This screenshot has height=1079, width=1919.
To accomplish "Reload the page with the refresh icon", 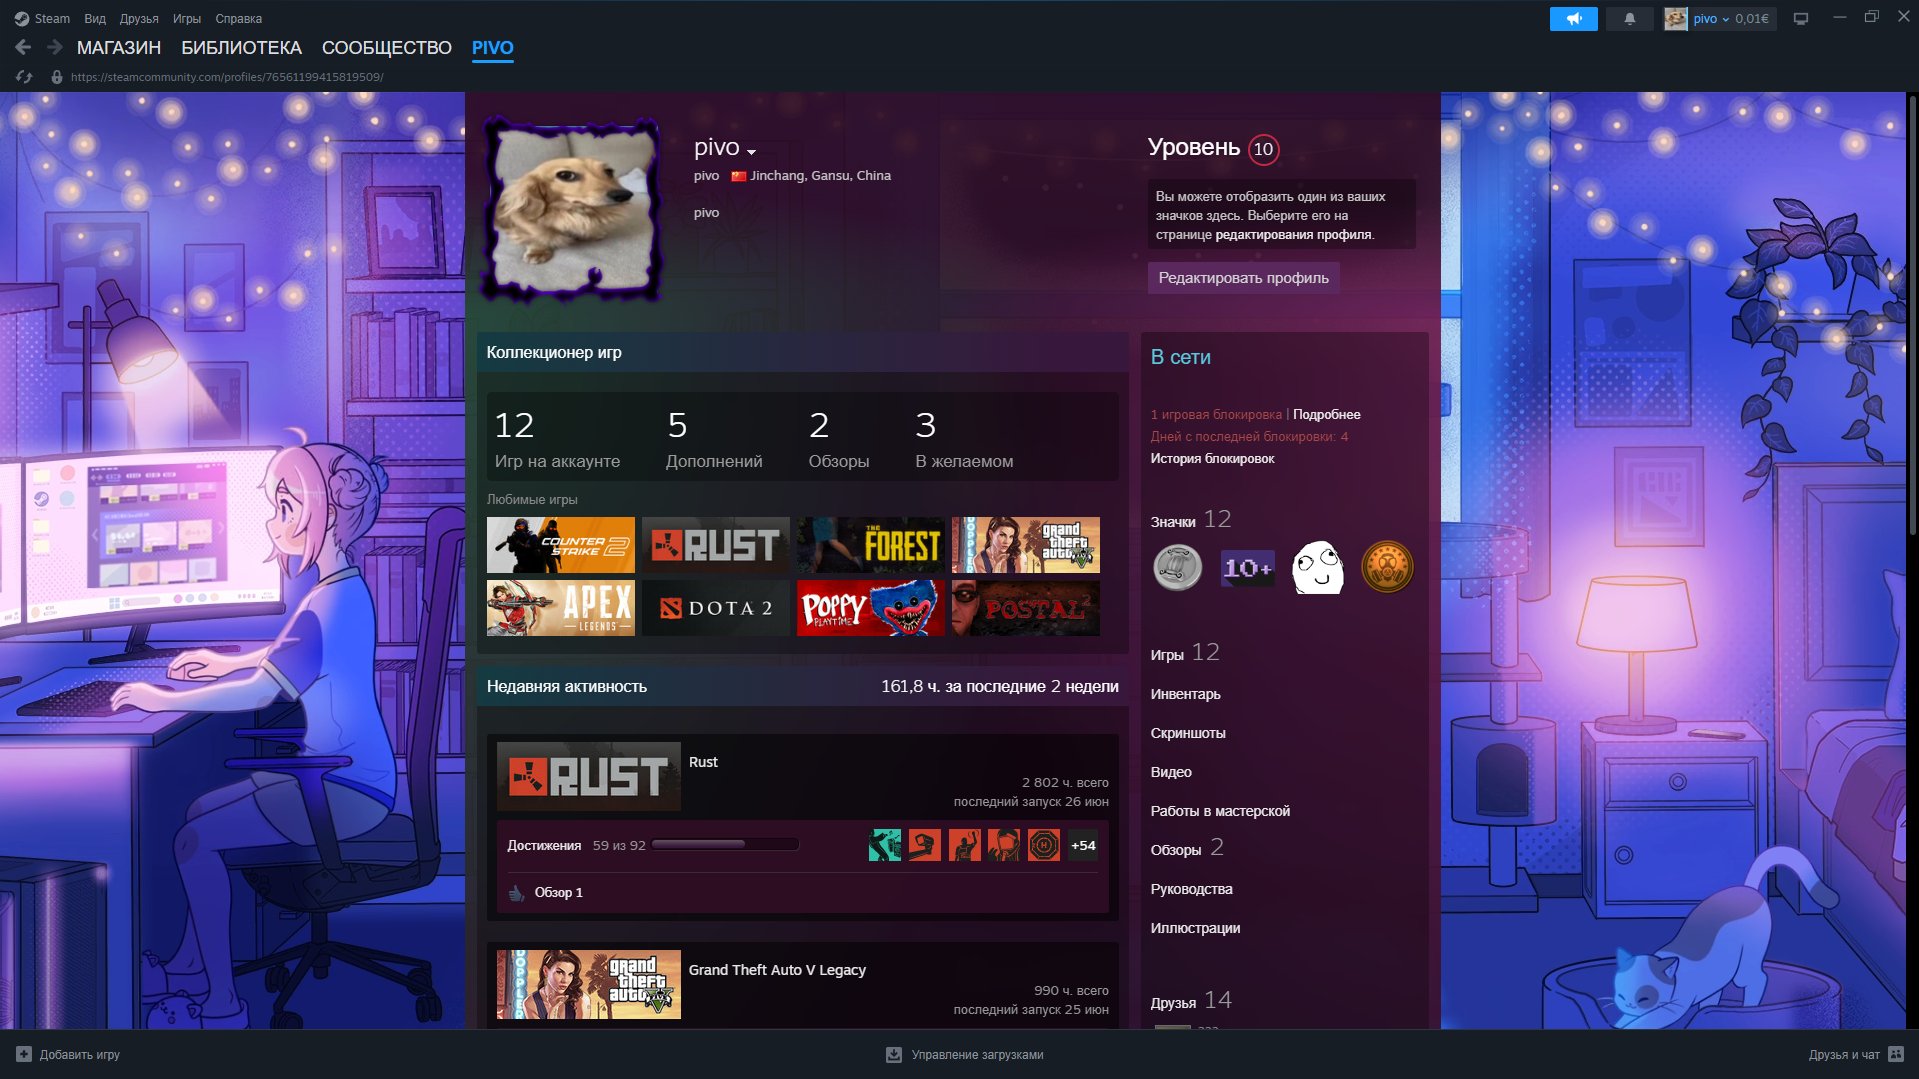I will click(24, 77).
